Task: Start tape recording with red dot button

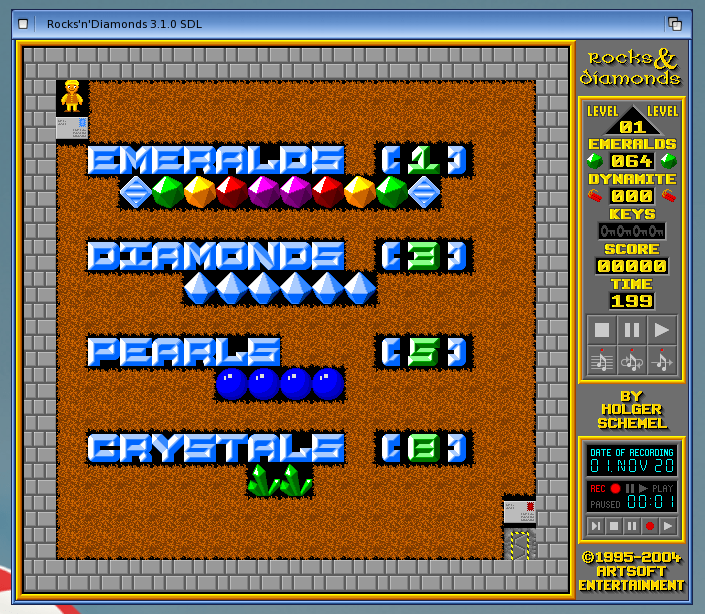Action: (x=650, y=525)
